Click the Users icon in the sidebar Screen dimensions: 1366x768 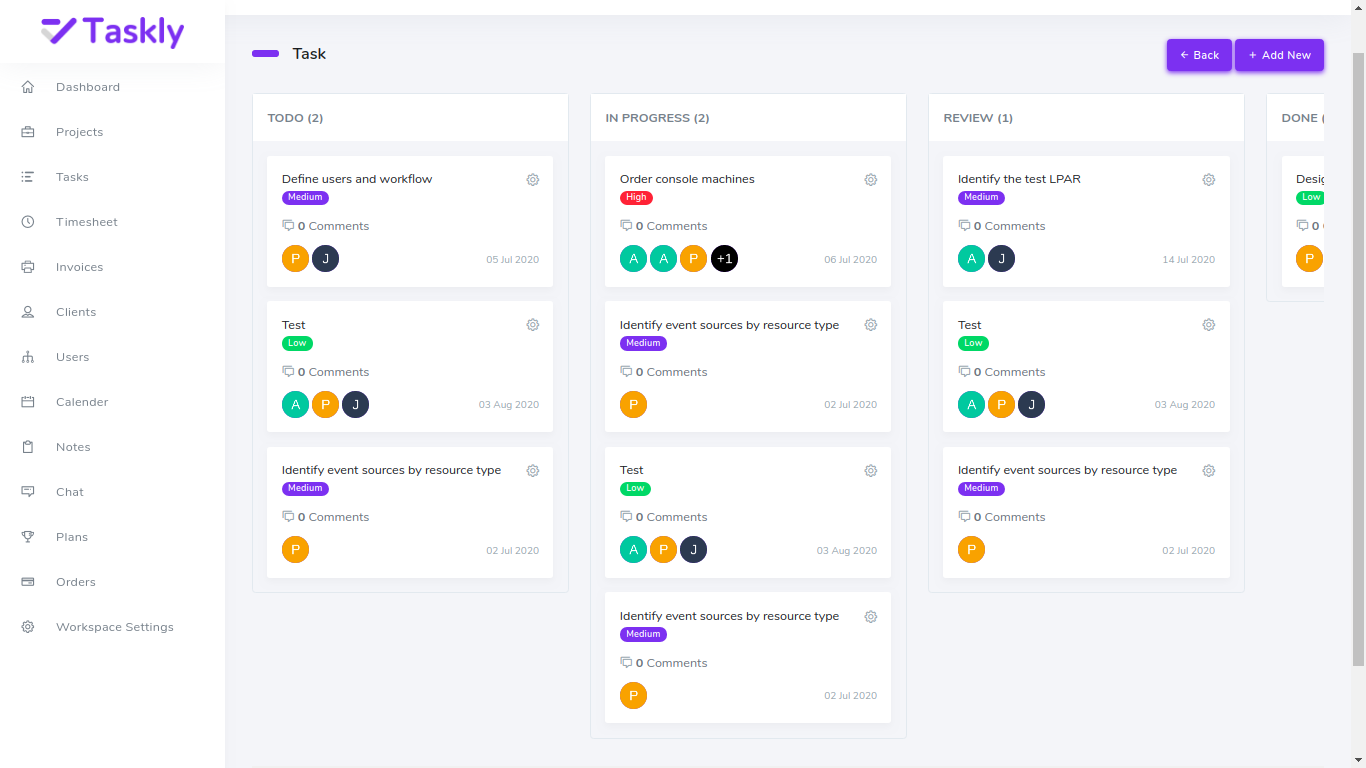(x=28, y=357)
